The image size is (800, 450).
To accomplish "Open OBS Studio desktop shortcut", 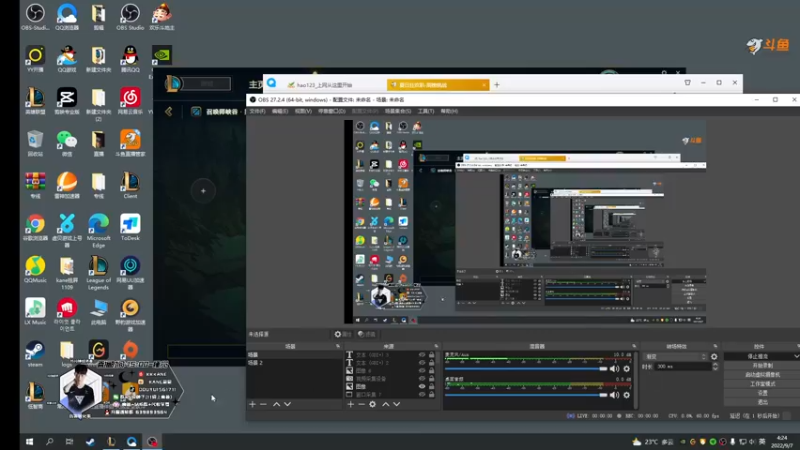I will coord(130,17).
